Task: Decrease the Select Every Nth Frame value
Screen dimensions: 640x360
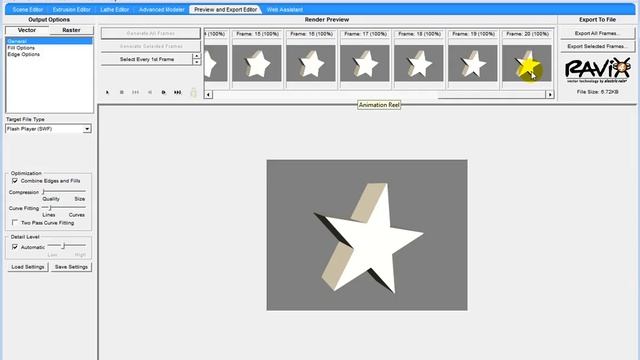Action: click(x=197, y=62)
